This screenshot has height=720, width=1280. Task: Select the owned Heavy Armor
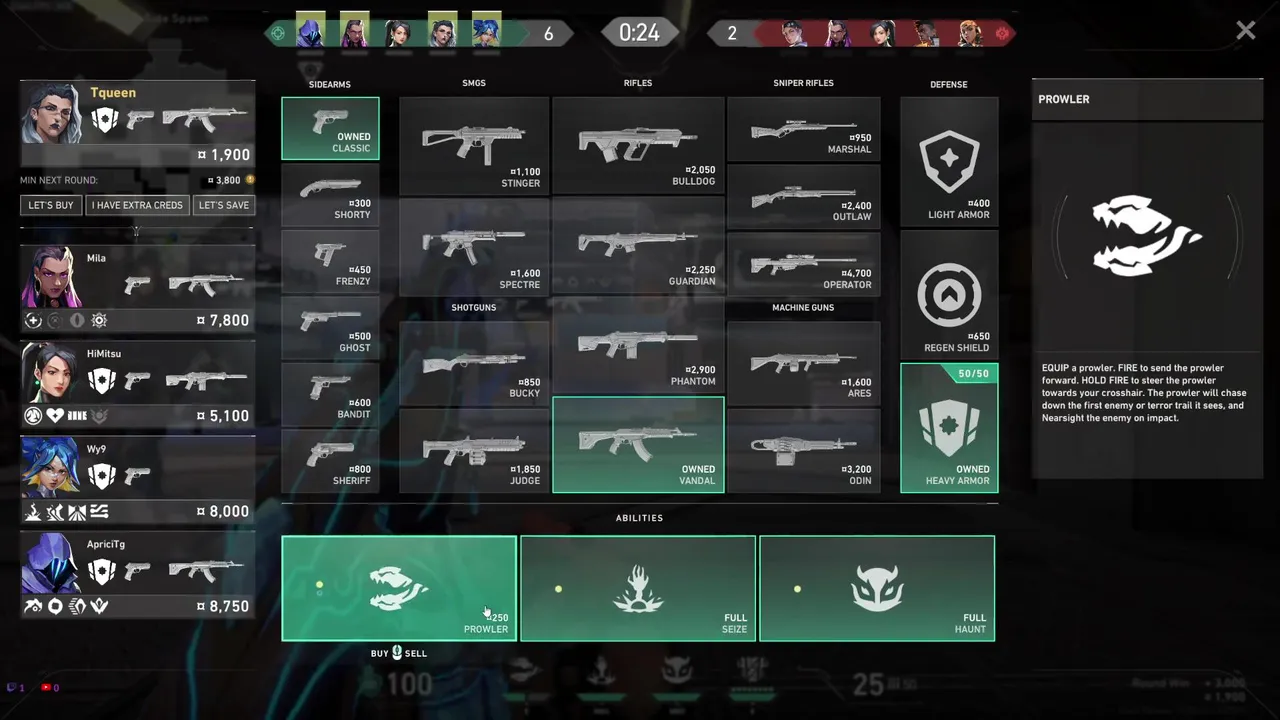949,428
